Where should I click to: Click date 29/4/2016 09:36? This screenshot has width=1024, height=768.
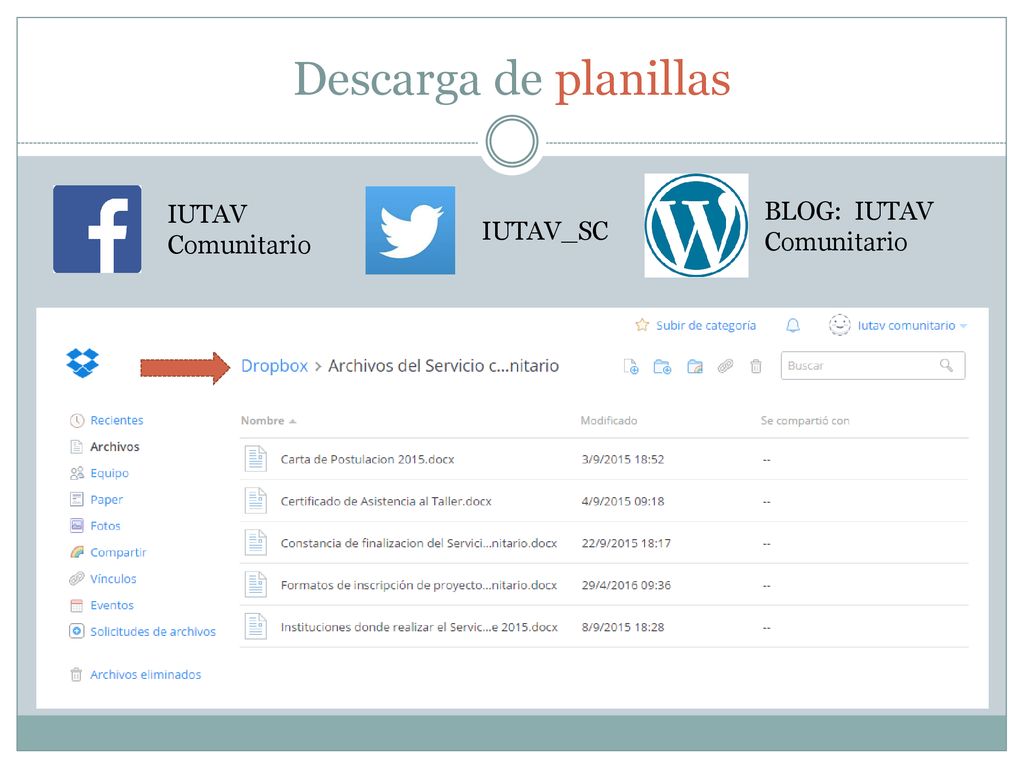626,585
